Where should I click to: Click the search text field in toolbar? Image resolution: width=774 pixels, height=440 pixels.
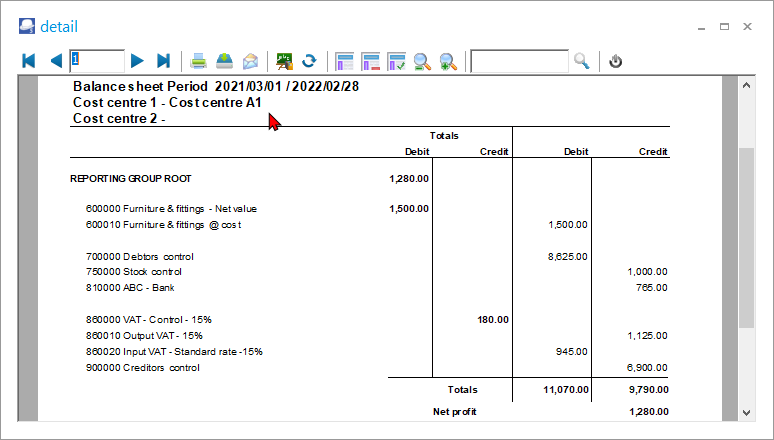[x=519, y=61]
